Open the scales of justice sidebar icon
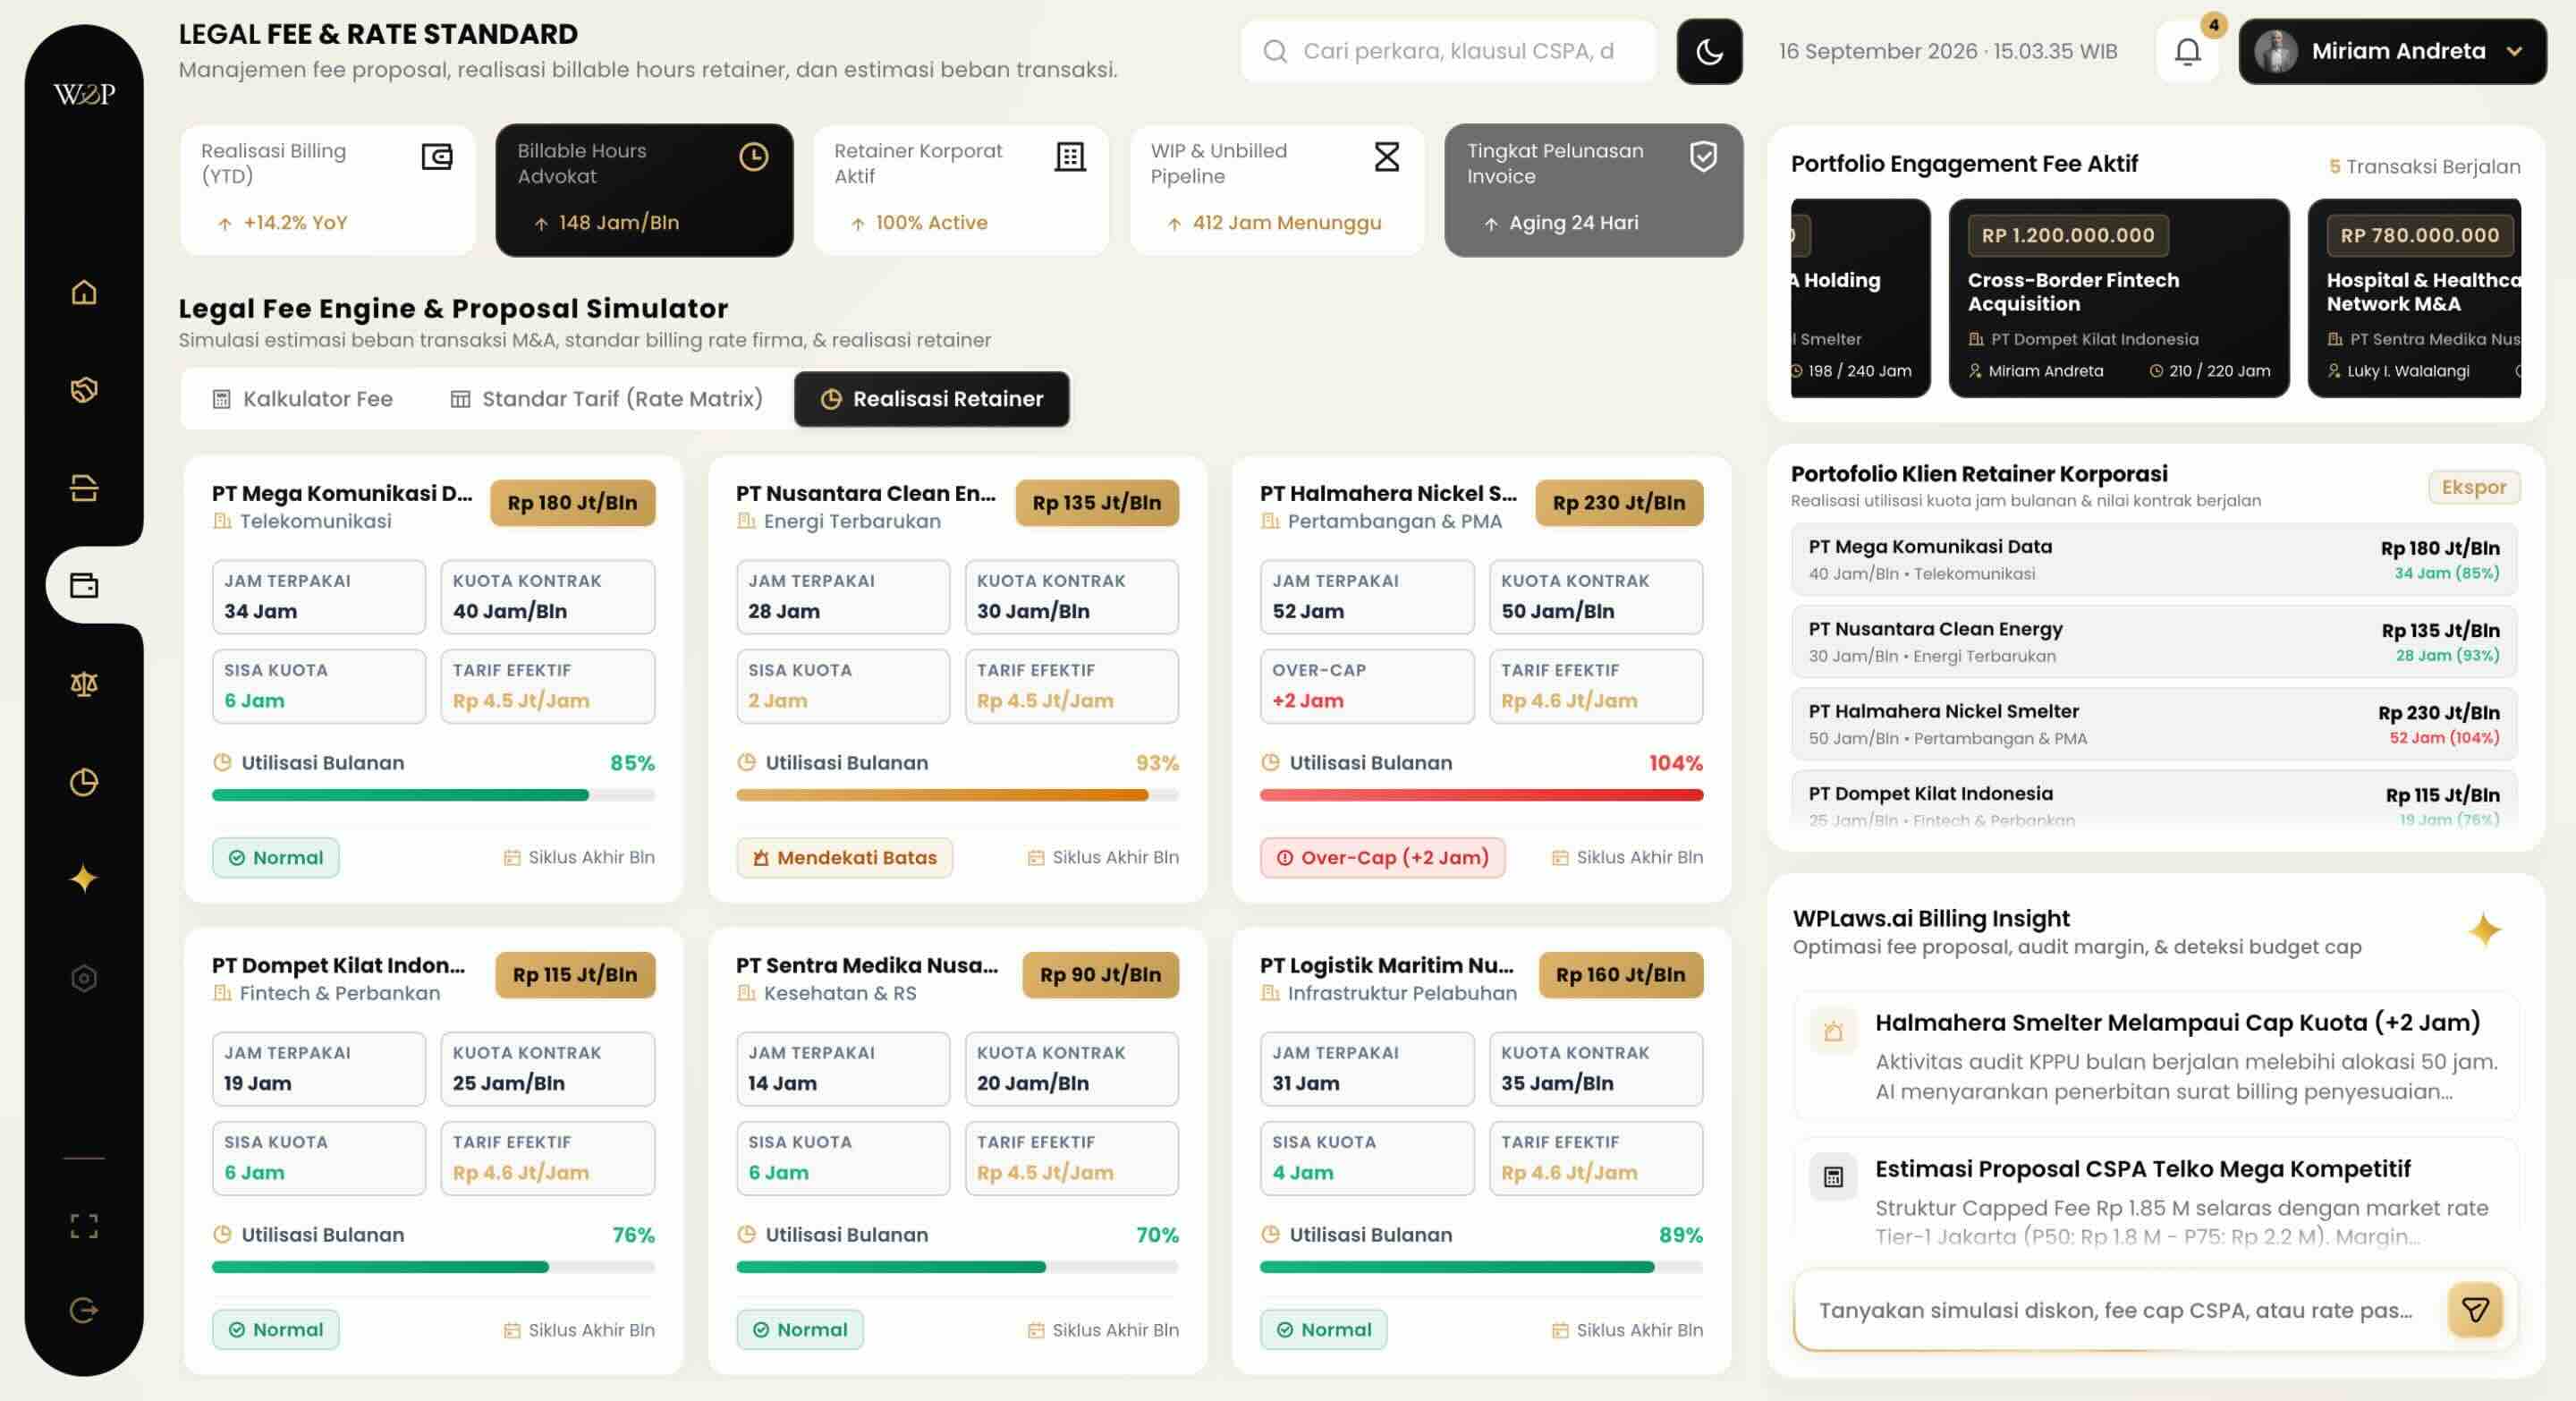The width and height of the screenshot is (2576, 1401). point(84,684)
